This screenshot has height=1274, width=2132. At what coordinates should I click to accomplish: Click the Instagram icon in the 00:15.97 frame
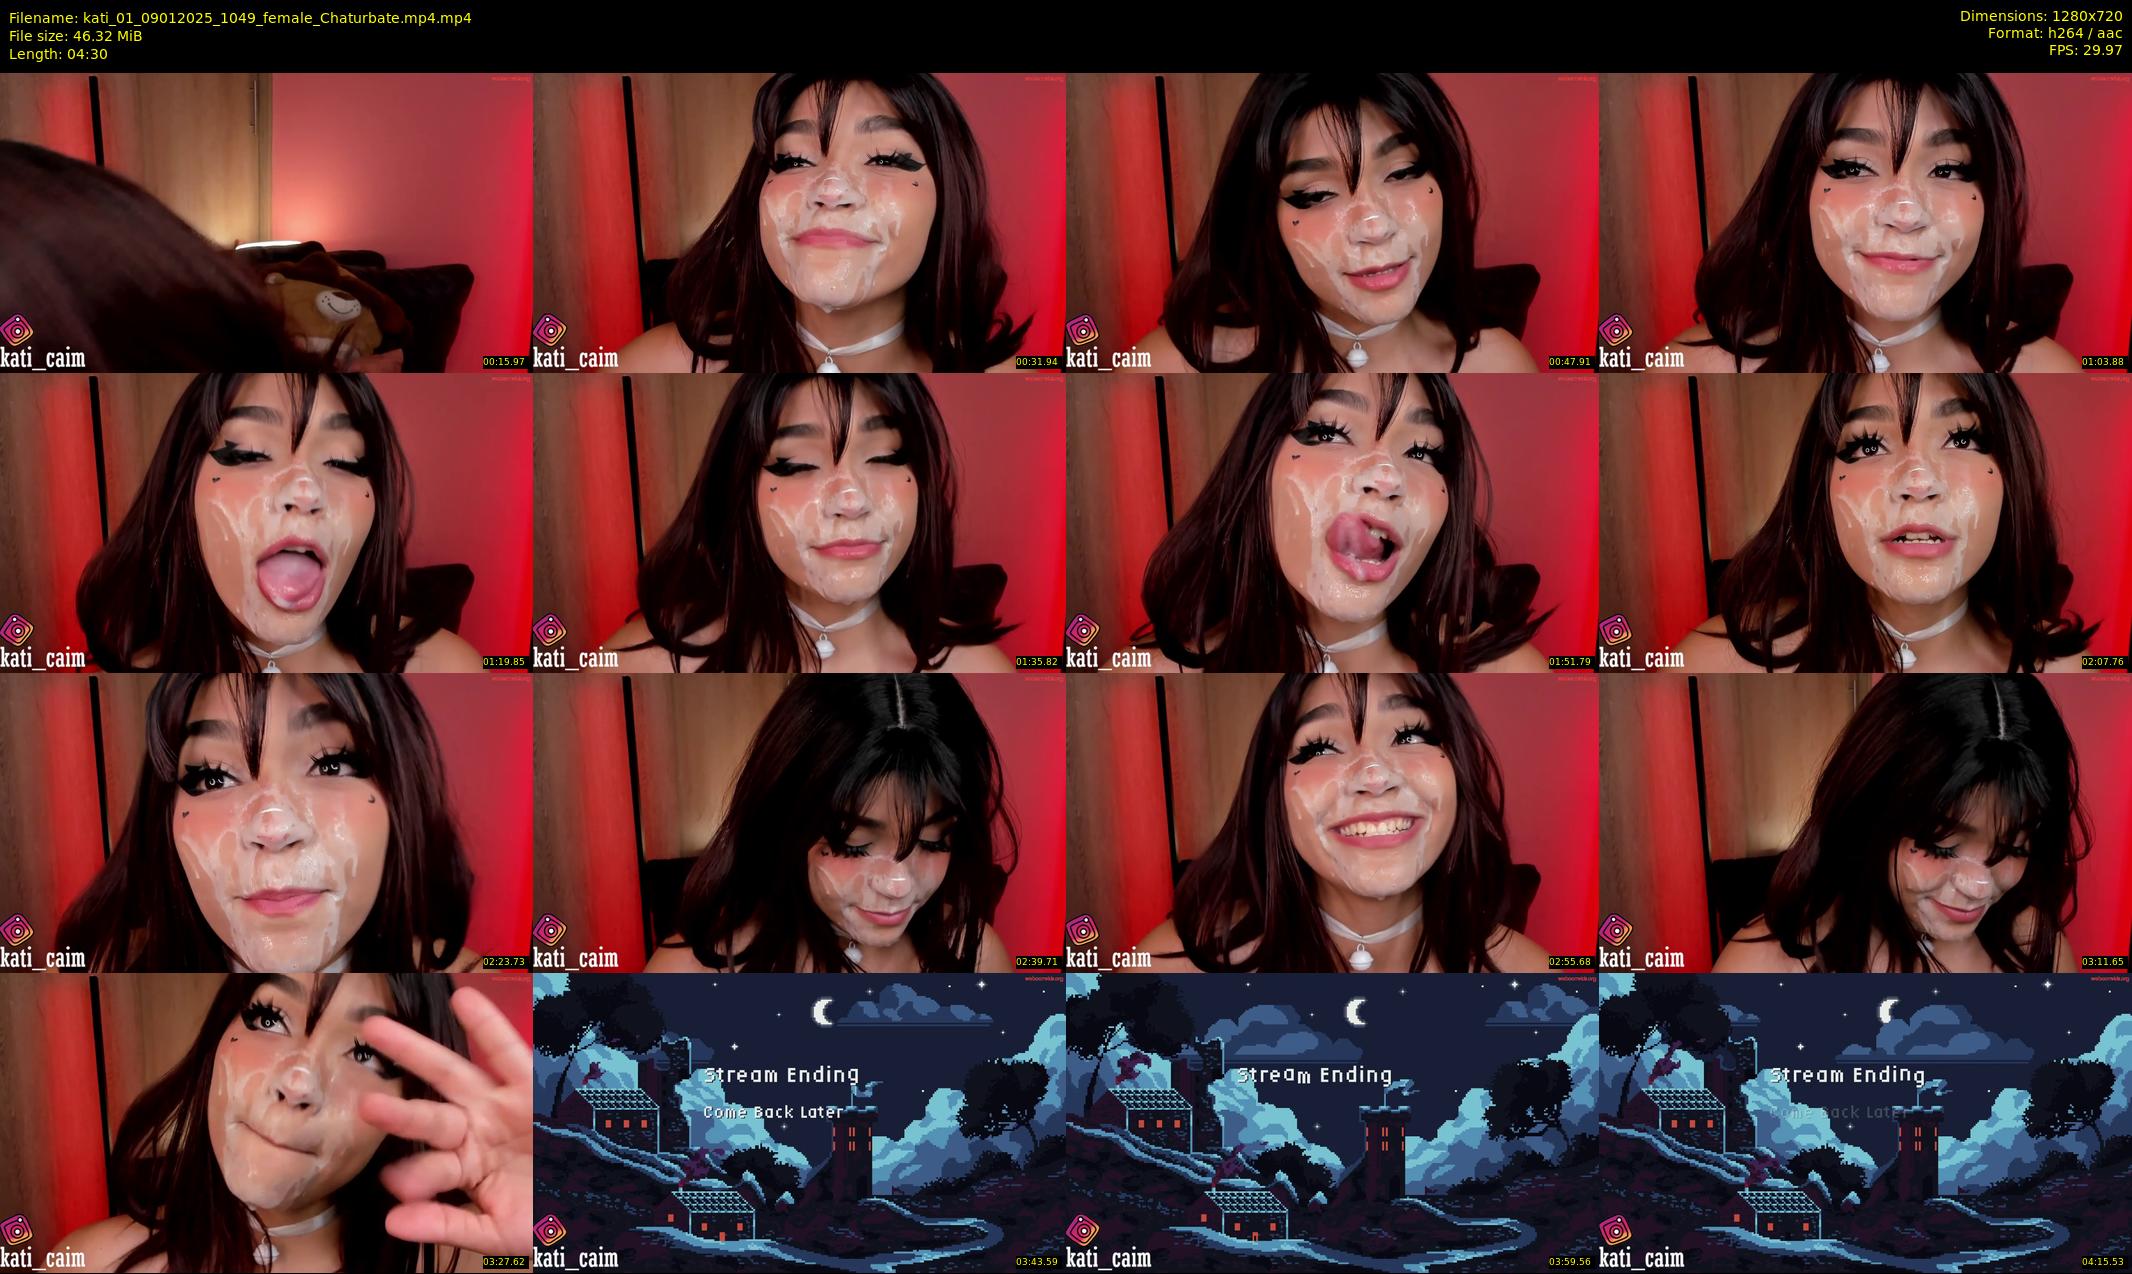click(x=17, y=330)
